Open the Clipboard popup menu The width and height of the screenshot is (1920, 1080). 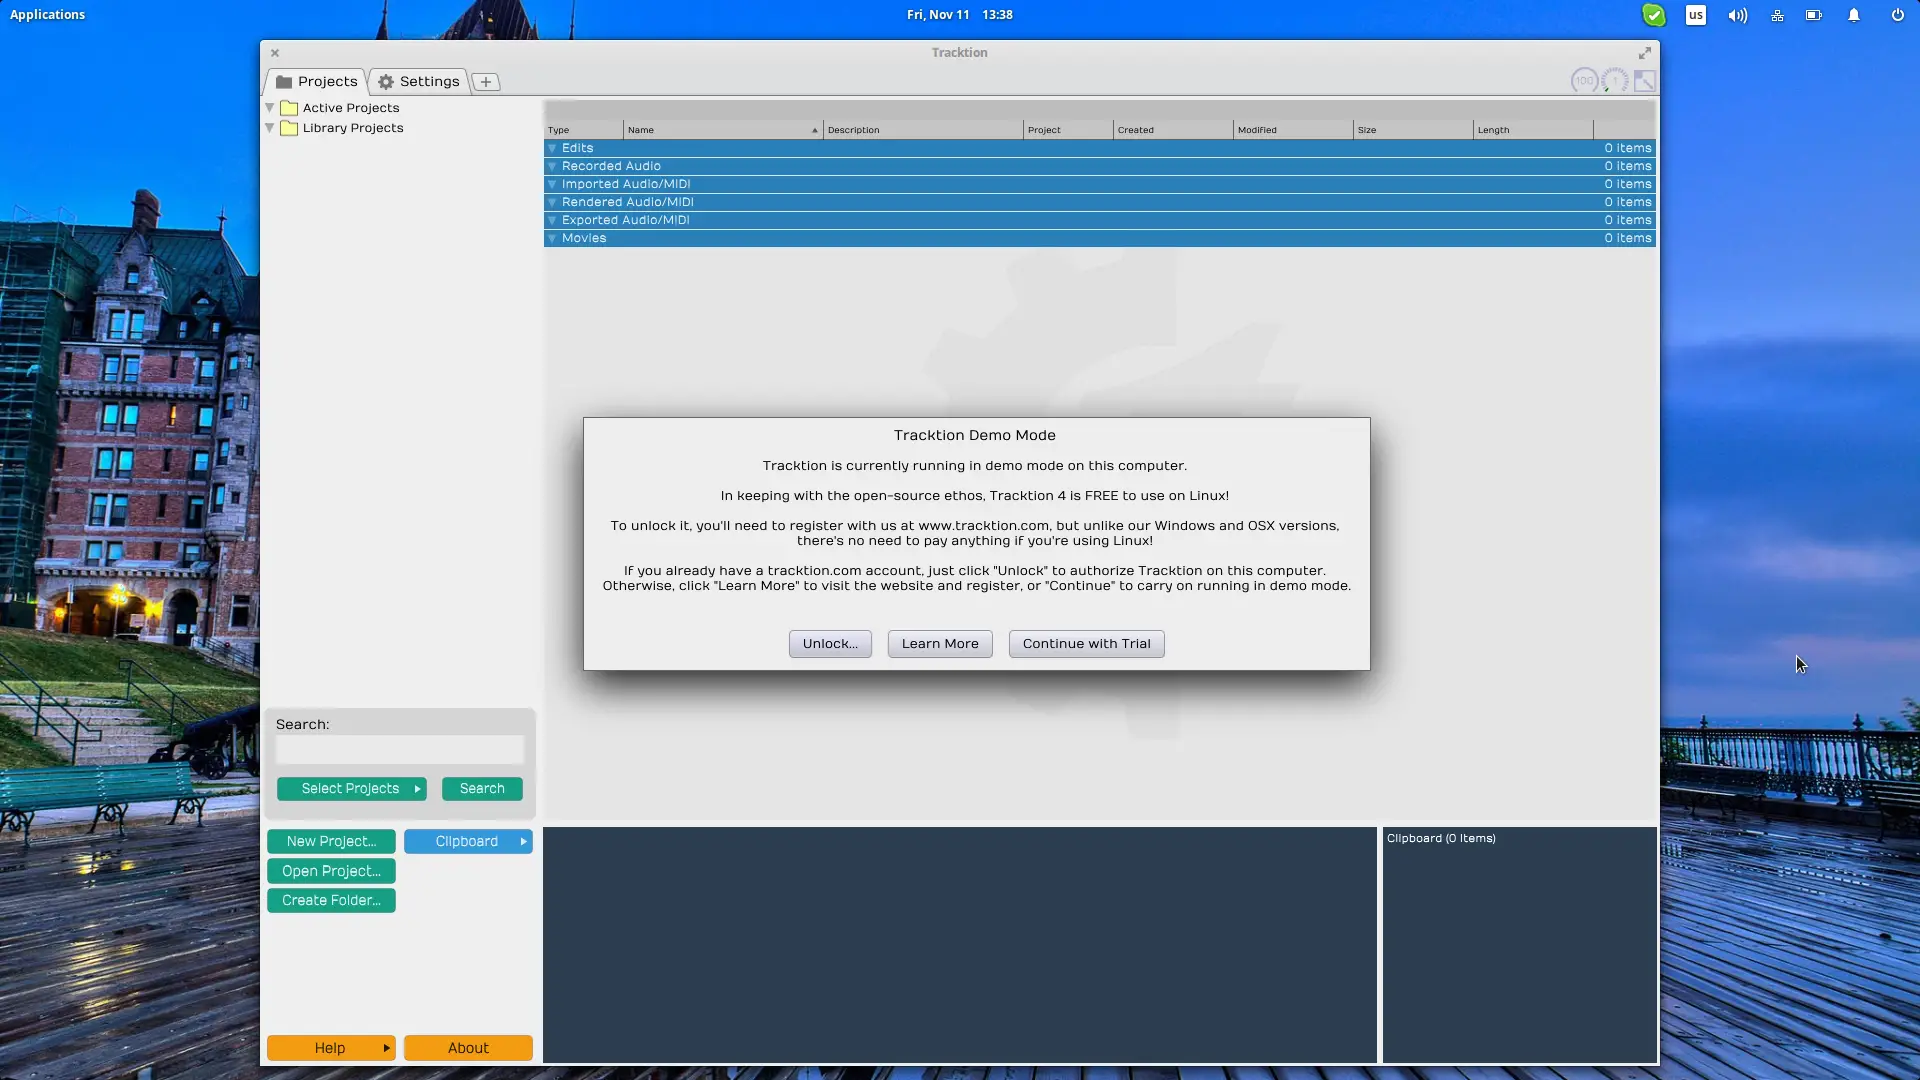point(468,842)
